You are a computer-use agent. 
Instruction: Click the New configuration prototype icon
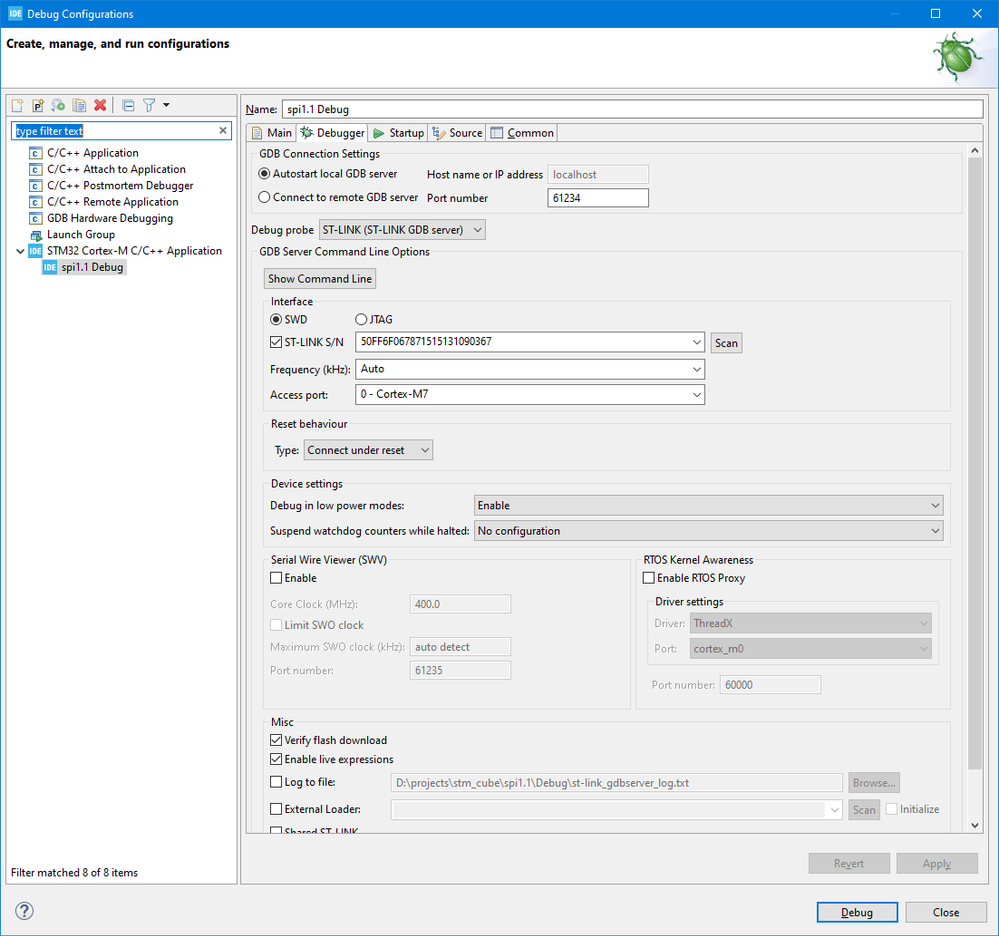38,105
